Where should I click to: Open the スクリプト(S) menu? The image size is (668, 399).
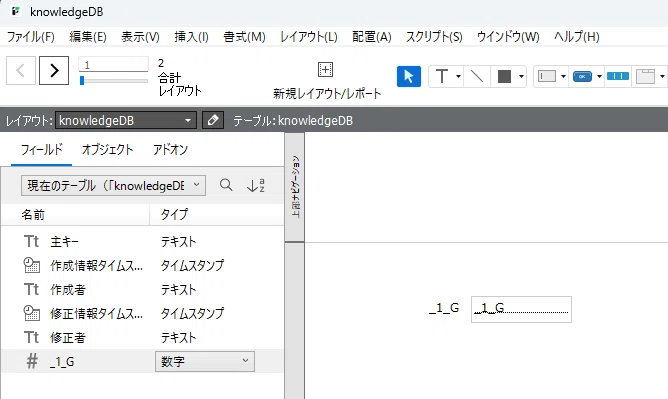tap(434, 37)
